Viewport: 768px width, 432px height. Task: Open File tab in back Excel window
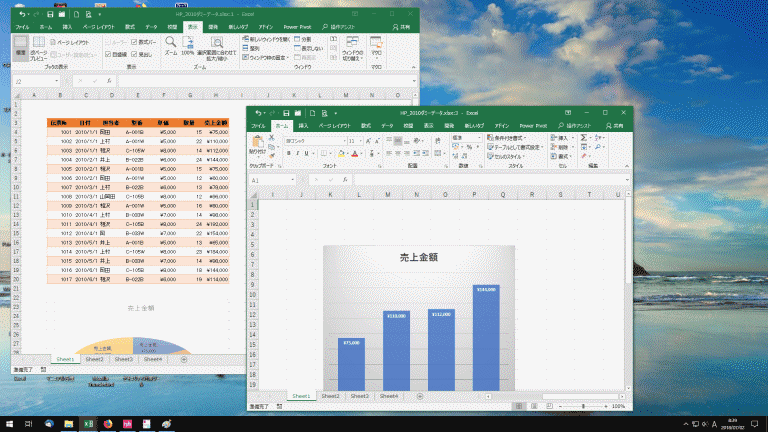22,27
